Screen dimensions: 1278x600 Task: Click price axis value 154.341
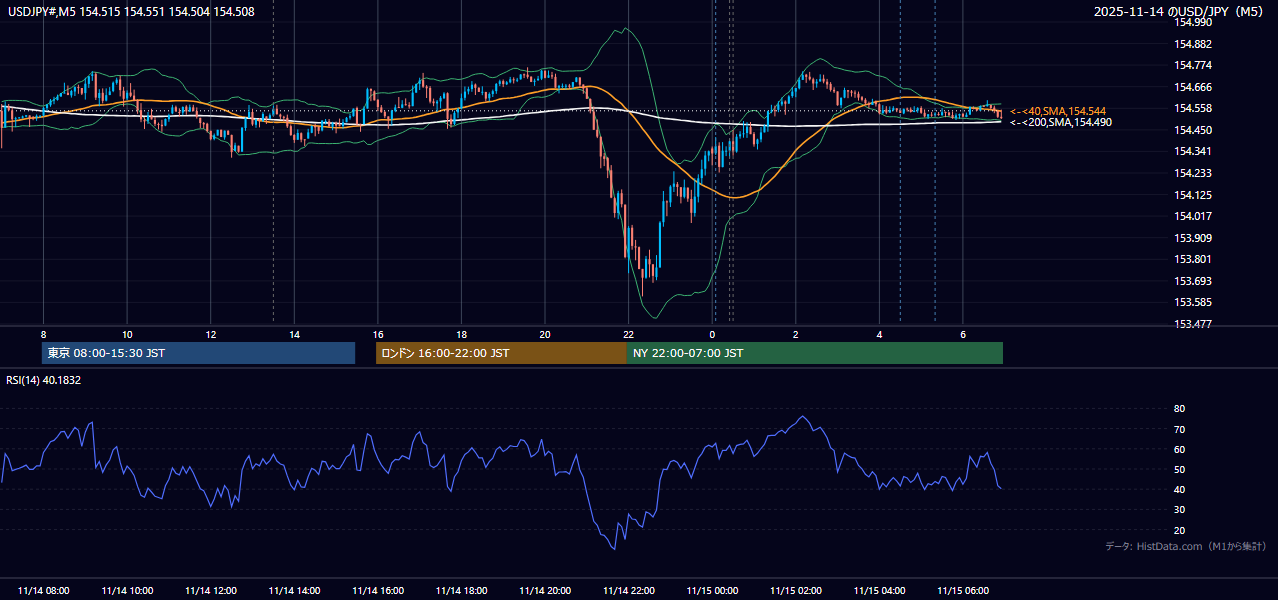(x=1193, y=151)
